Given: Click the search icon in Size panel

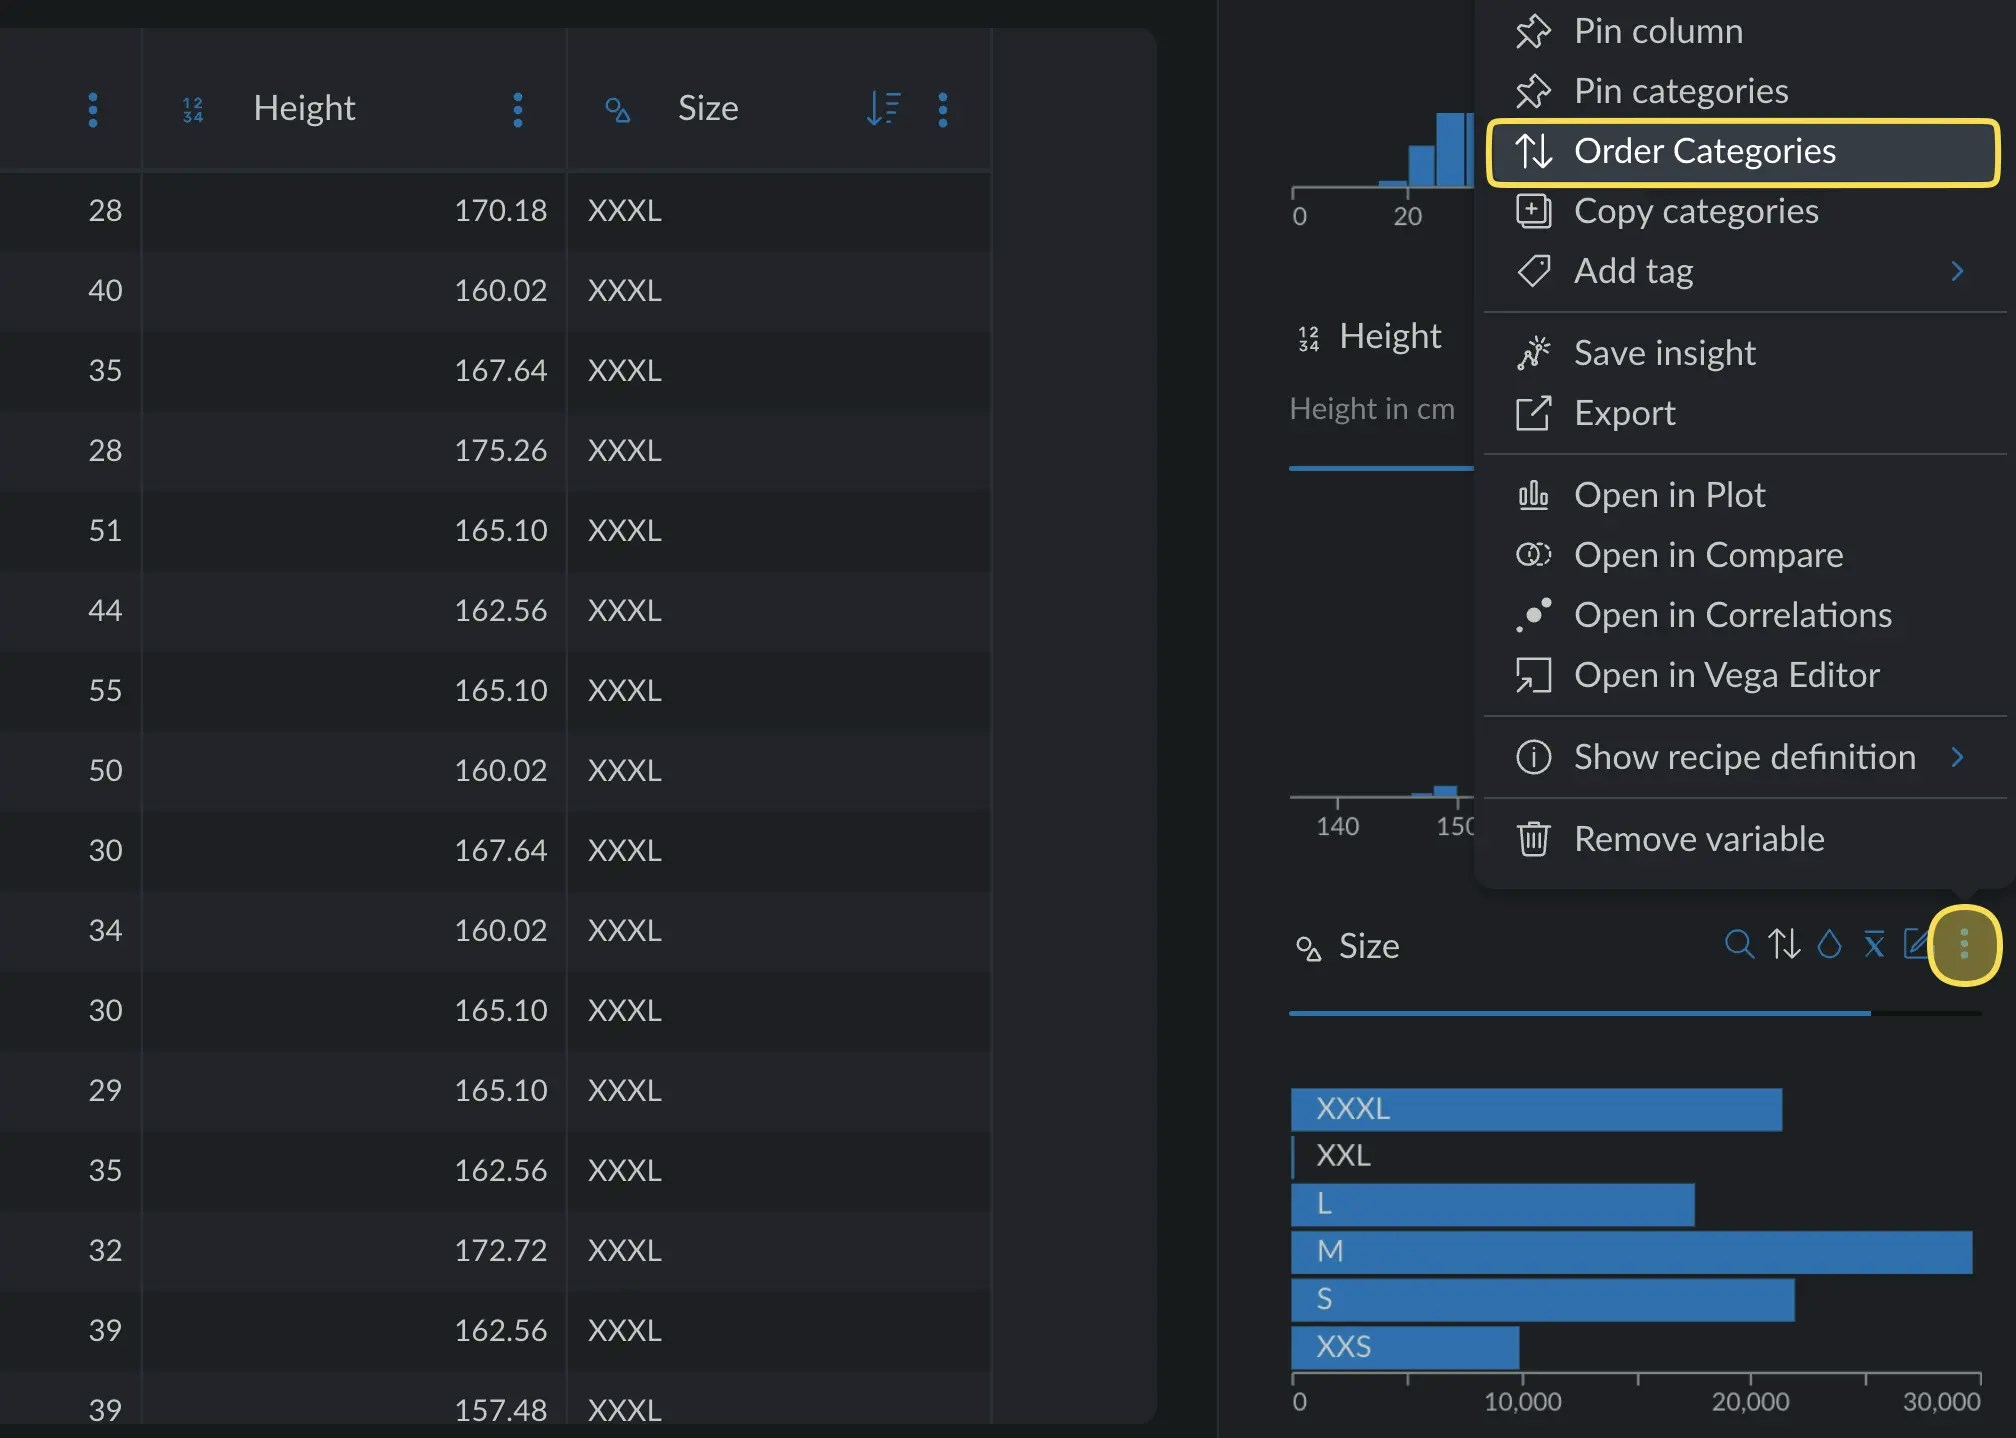Looking at the screenshot, I should [x=1739, y=944].
